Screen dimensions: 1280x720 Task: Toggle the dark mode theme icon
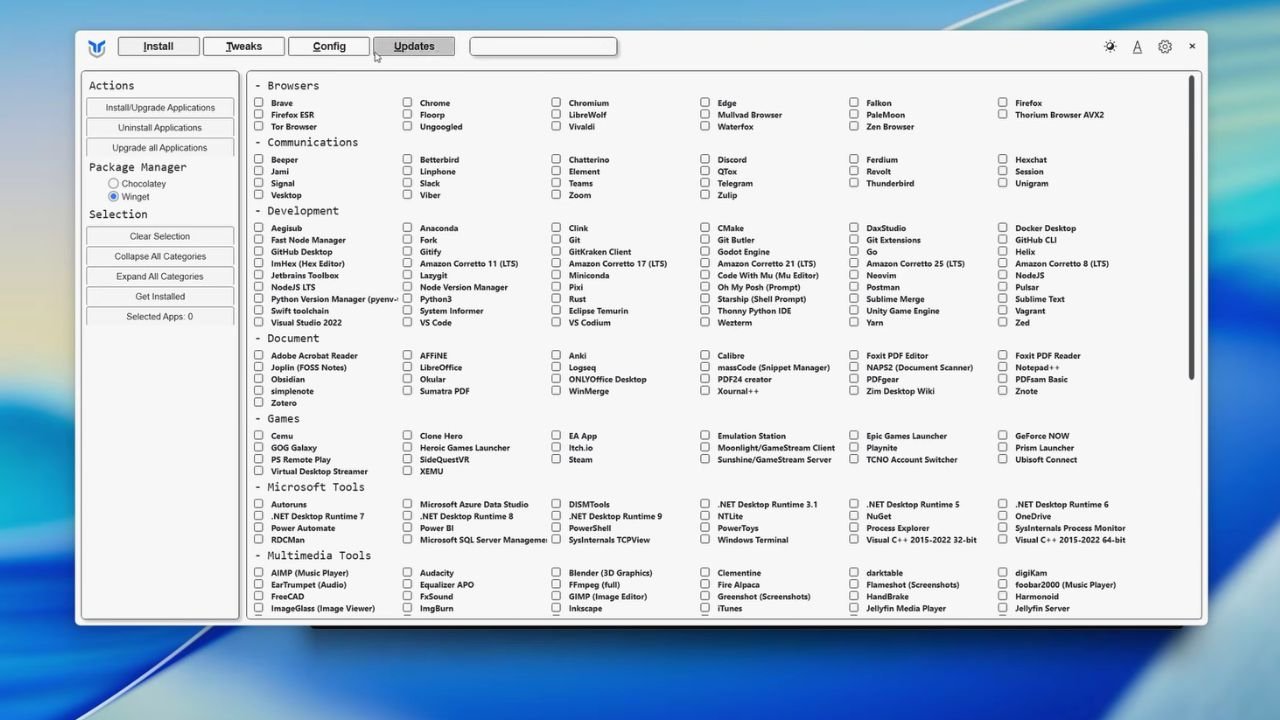pos(1109,46)
